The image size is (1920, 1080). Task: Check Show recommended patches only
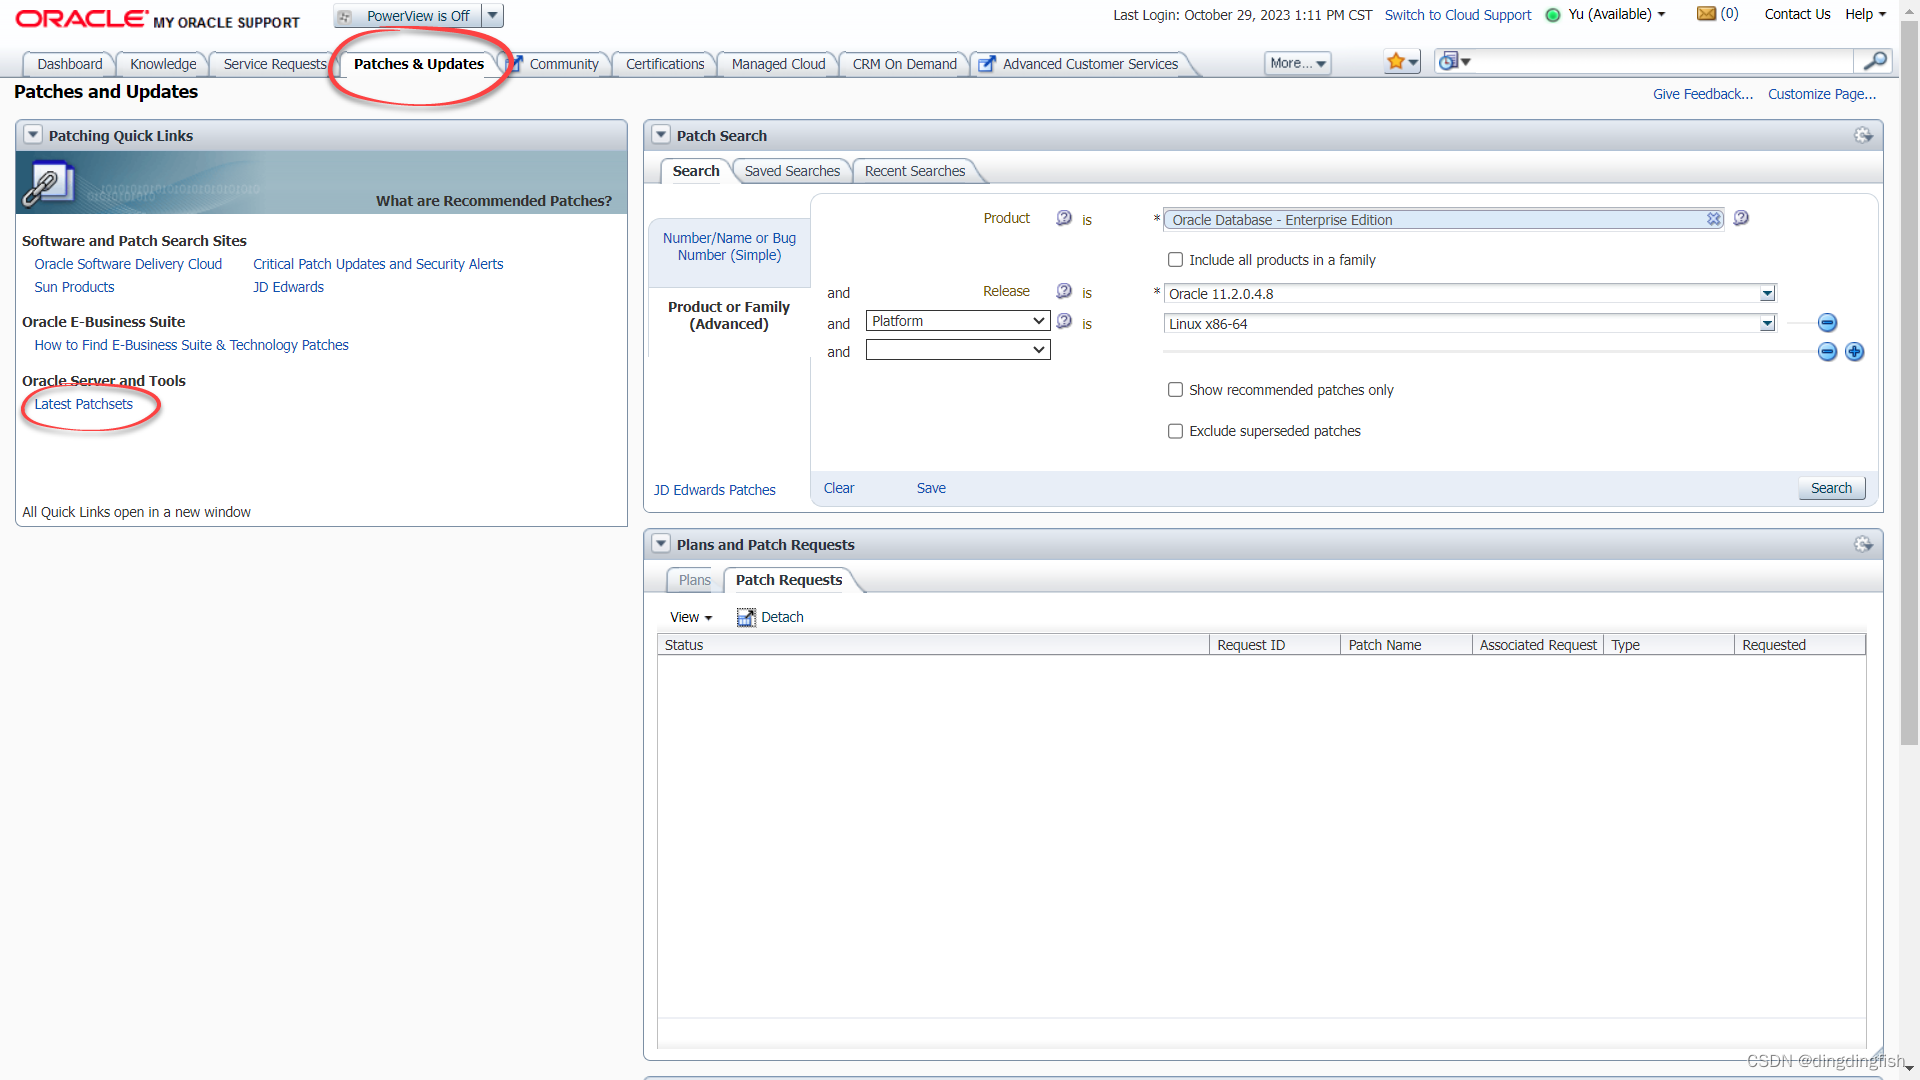pyautogui.click(x=1176, y=390)
